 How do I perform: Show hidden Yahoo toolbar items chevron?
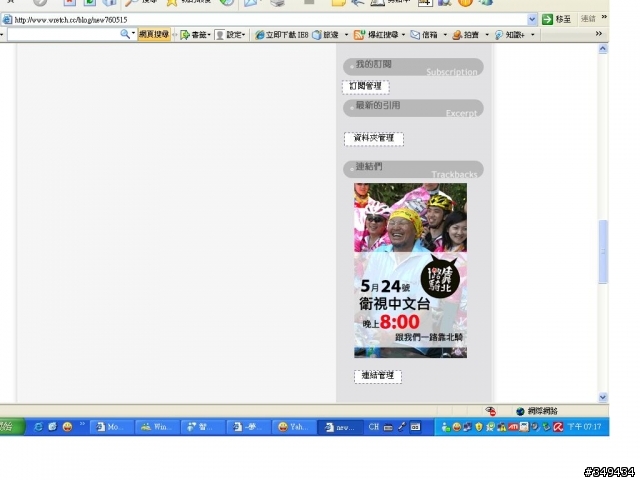coord(598,33)
